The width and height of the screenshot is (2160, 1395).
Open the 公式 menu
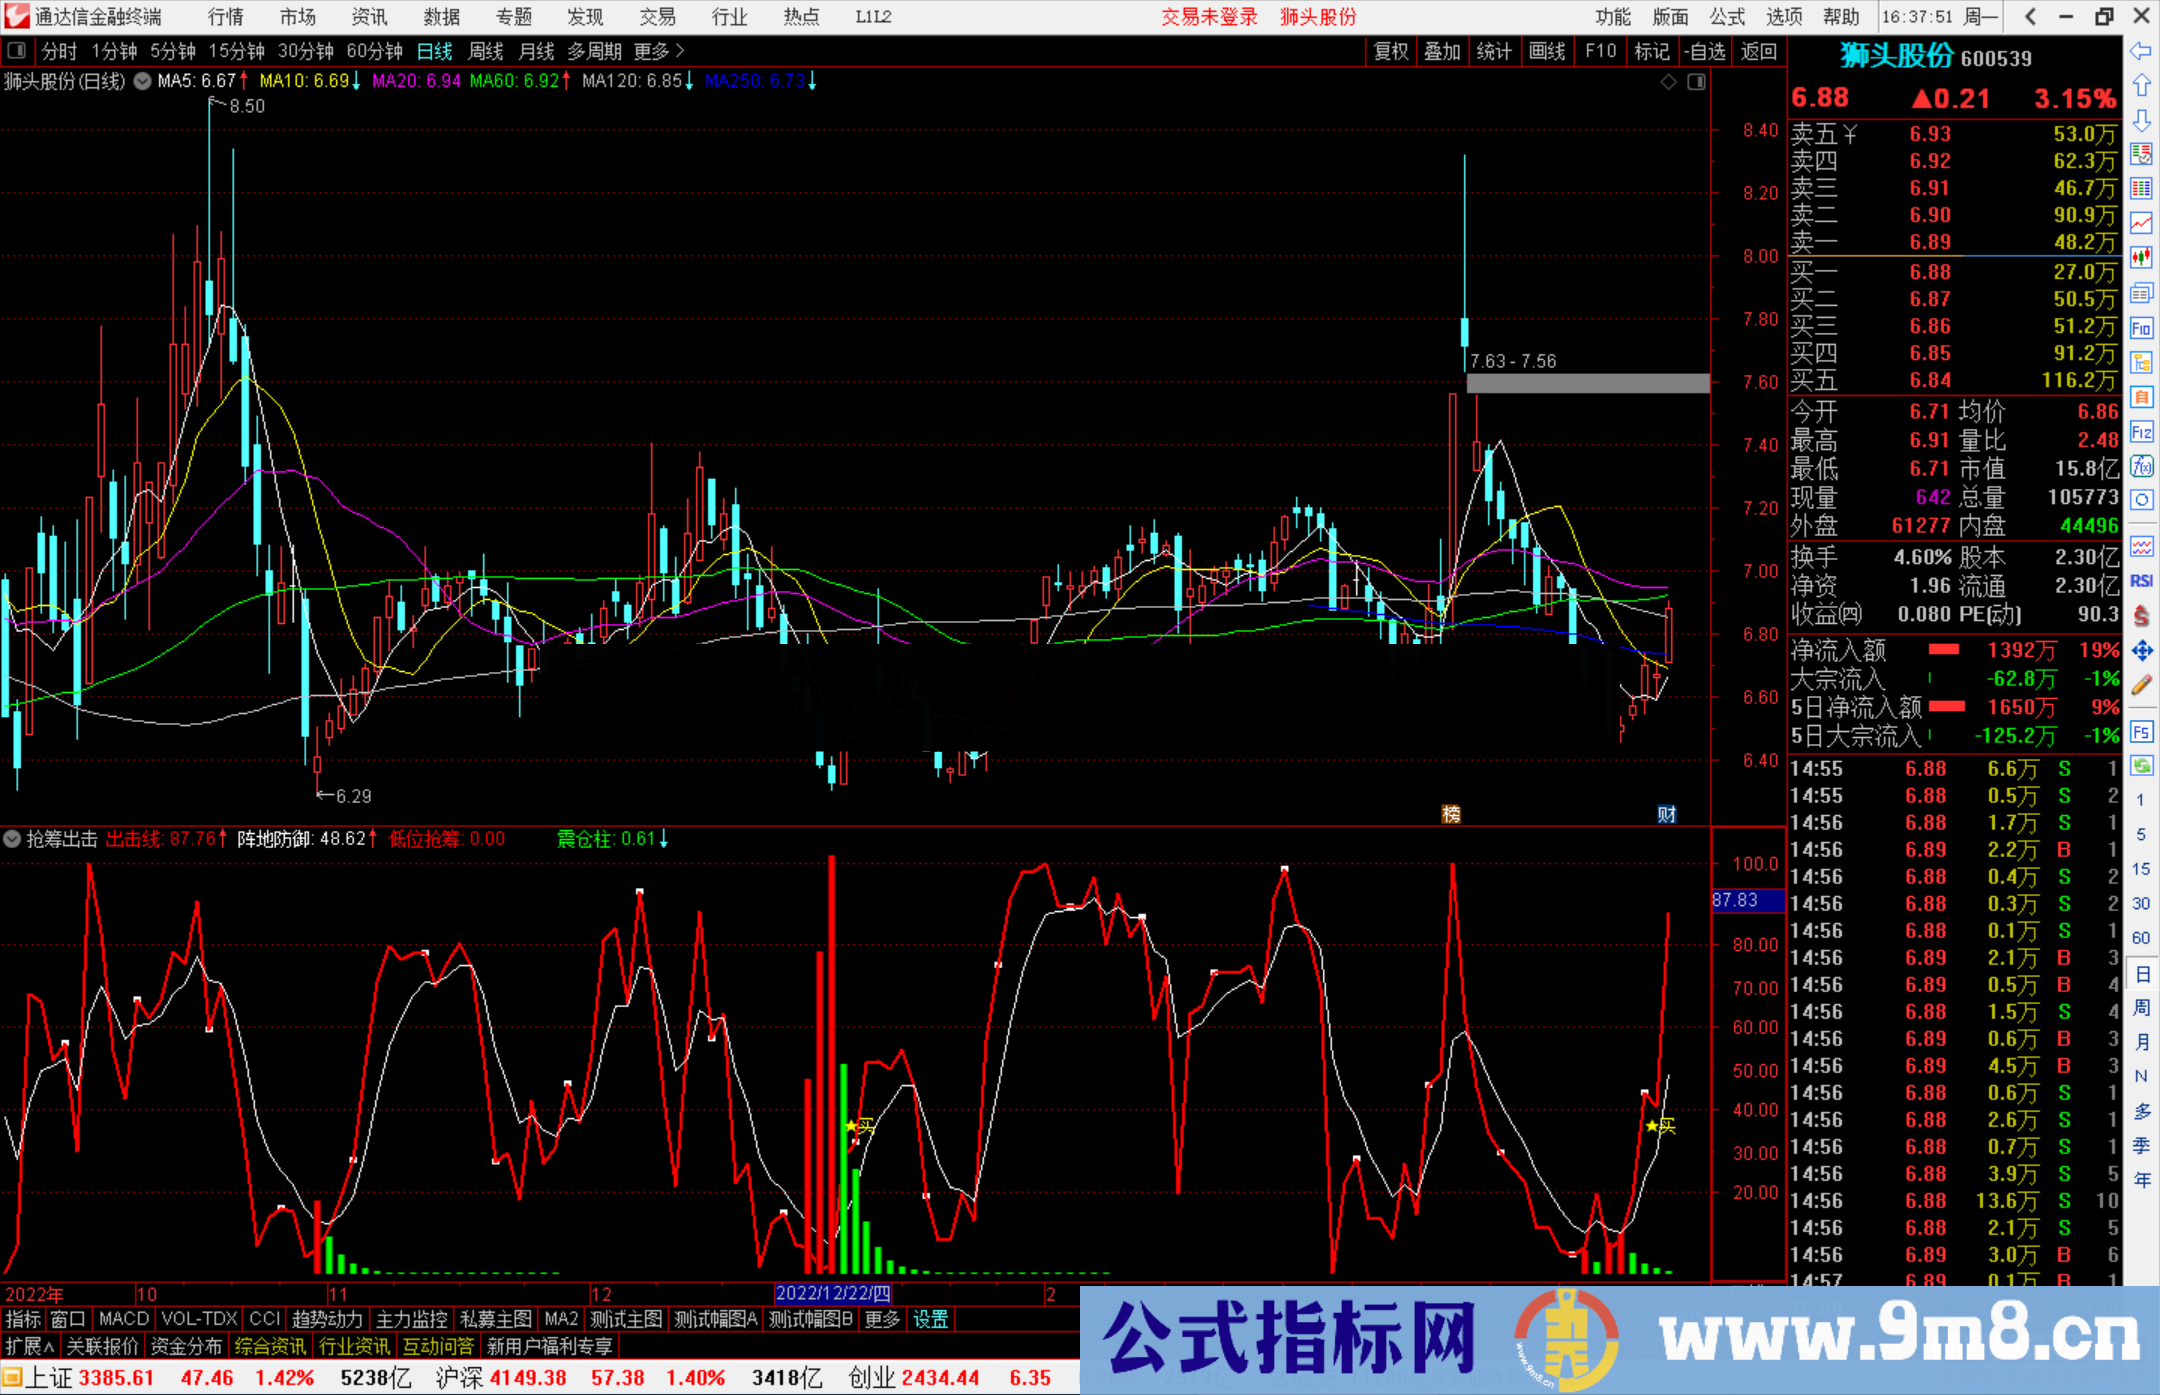coord(1726,17)
